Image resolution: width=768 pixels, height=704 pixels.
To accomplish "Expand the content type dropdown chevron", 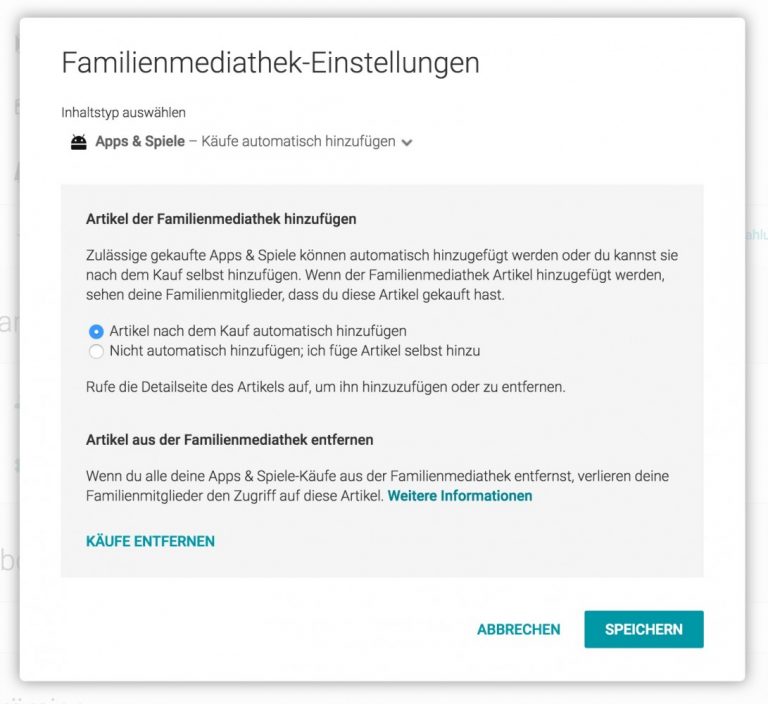I will 407,143.
